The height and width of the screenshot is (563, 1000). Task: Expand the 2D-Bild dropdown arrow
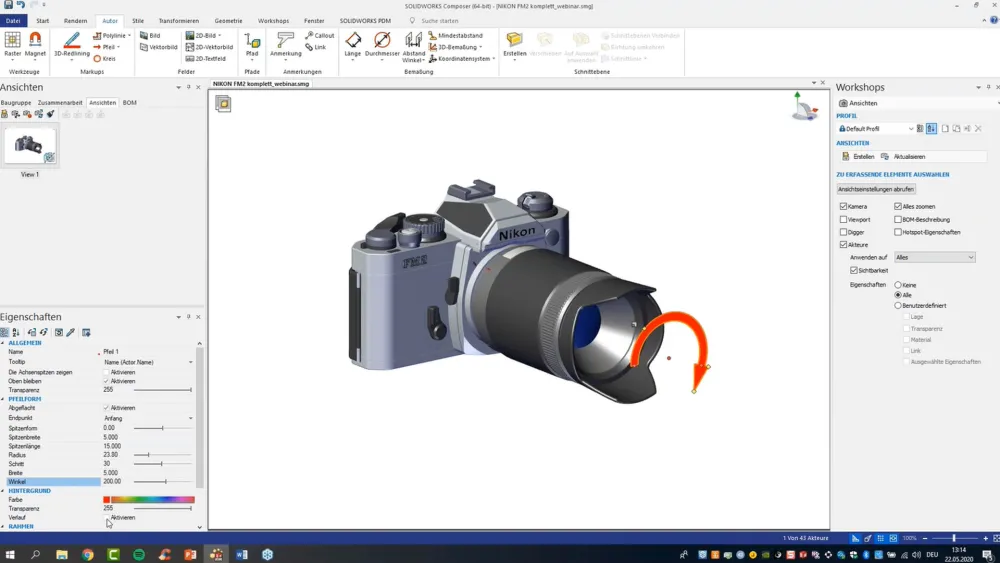click(x=220, y=36)
